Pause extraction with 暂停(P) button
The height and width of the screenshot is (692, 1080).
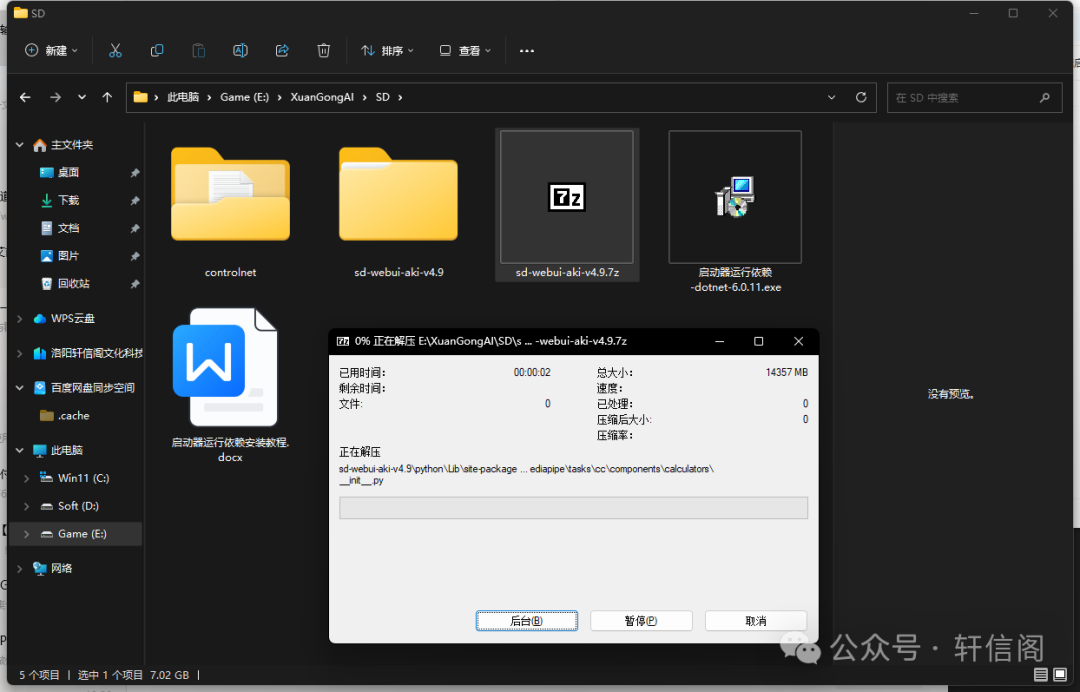tap(641, 621)
